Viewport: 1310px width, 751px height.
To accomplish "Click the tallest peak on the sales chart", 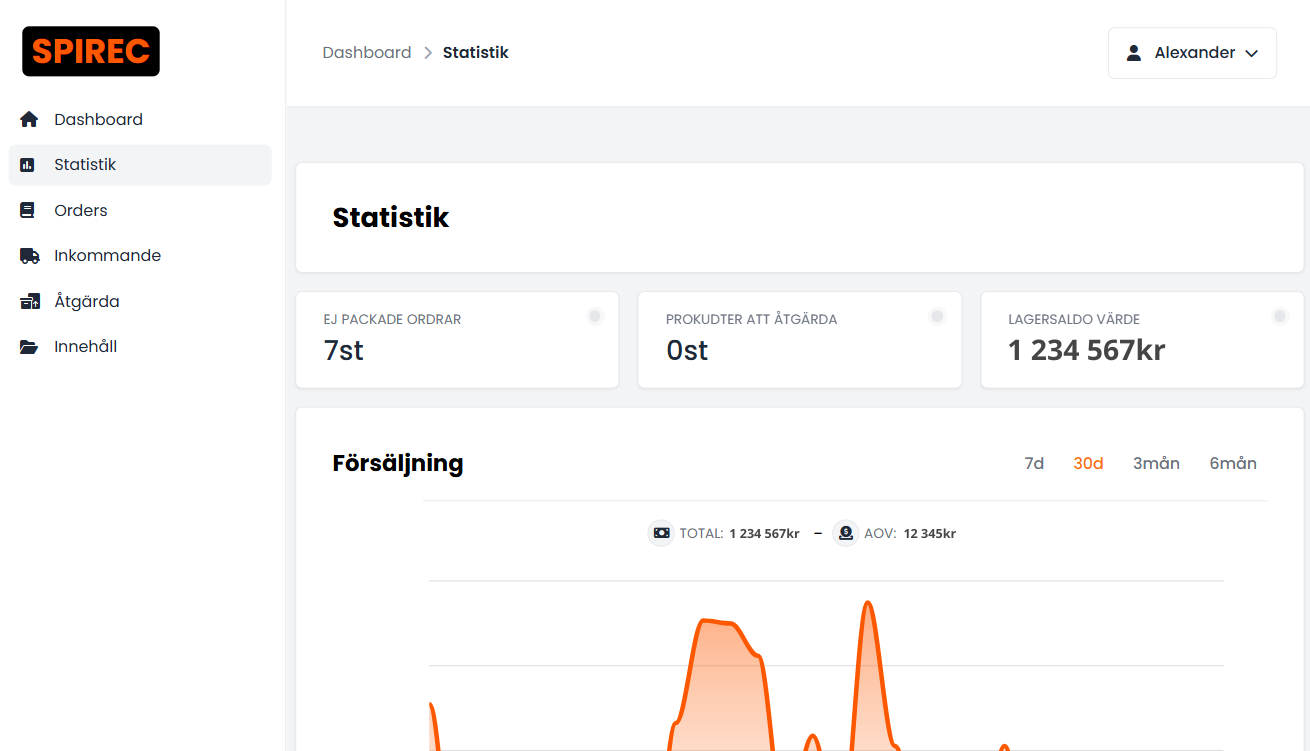I will coord(868,603).
